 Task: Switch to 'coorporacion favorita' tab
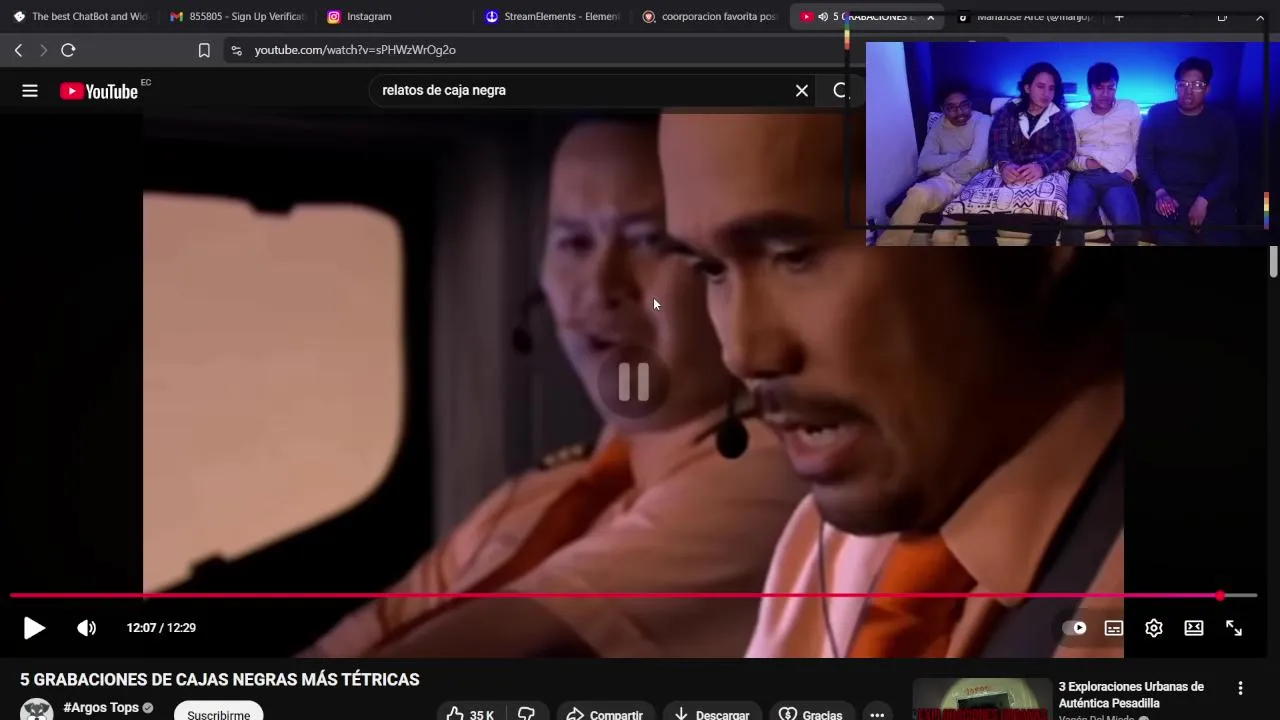pos(709,17)
